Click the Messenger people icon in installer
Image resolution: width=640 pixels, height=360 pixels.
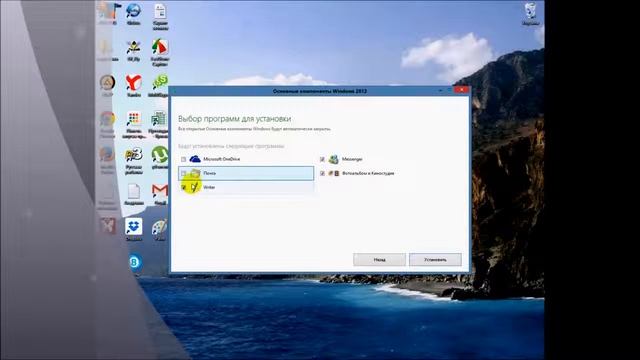(x=333, y=159)
